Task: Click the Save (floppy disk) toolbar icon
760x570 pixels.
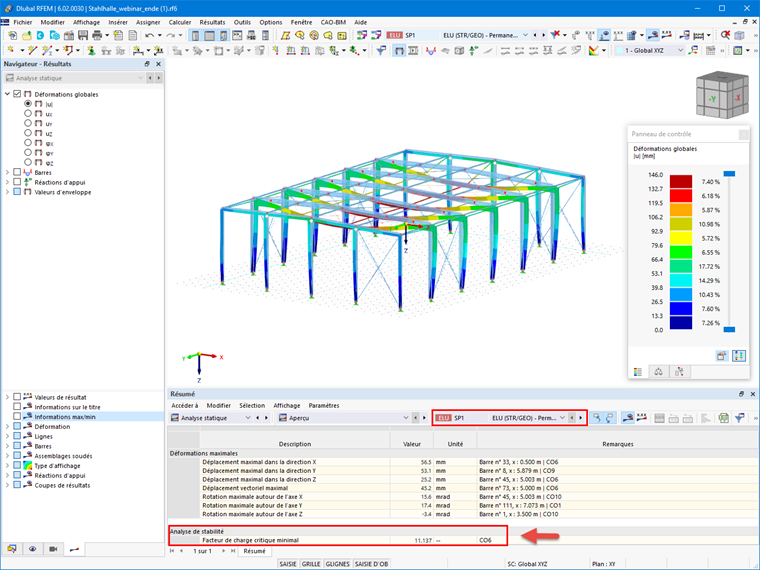Action: tap(83, 35)
